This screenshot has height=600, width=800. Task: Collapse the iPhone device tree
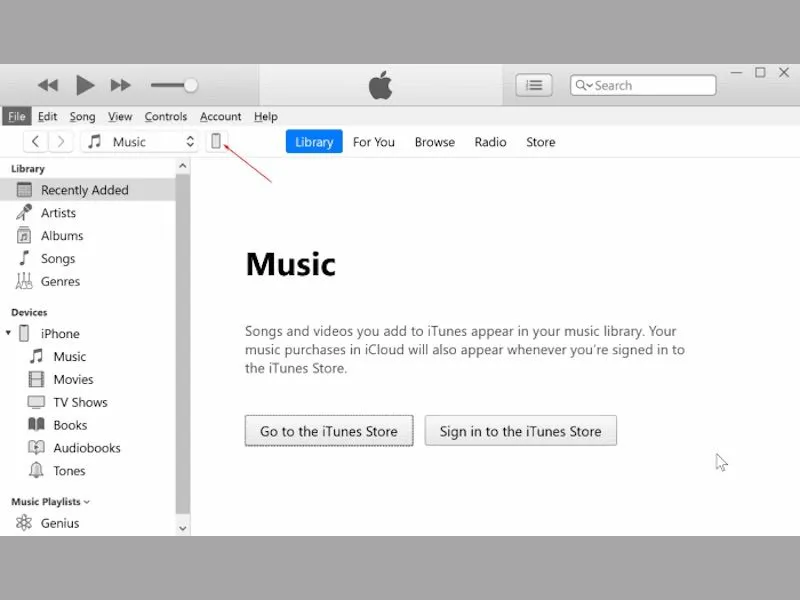click(x=8, y=333)
